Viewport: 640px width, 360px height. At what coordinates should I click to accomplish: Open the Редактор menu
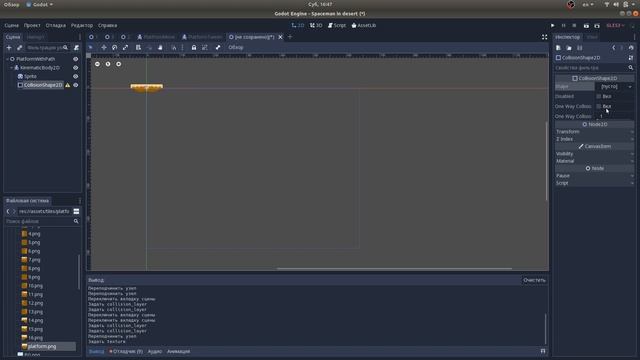tap(82, 25)
